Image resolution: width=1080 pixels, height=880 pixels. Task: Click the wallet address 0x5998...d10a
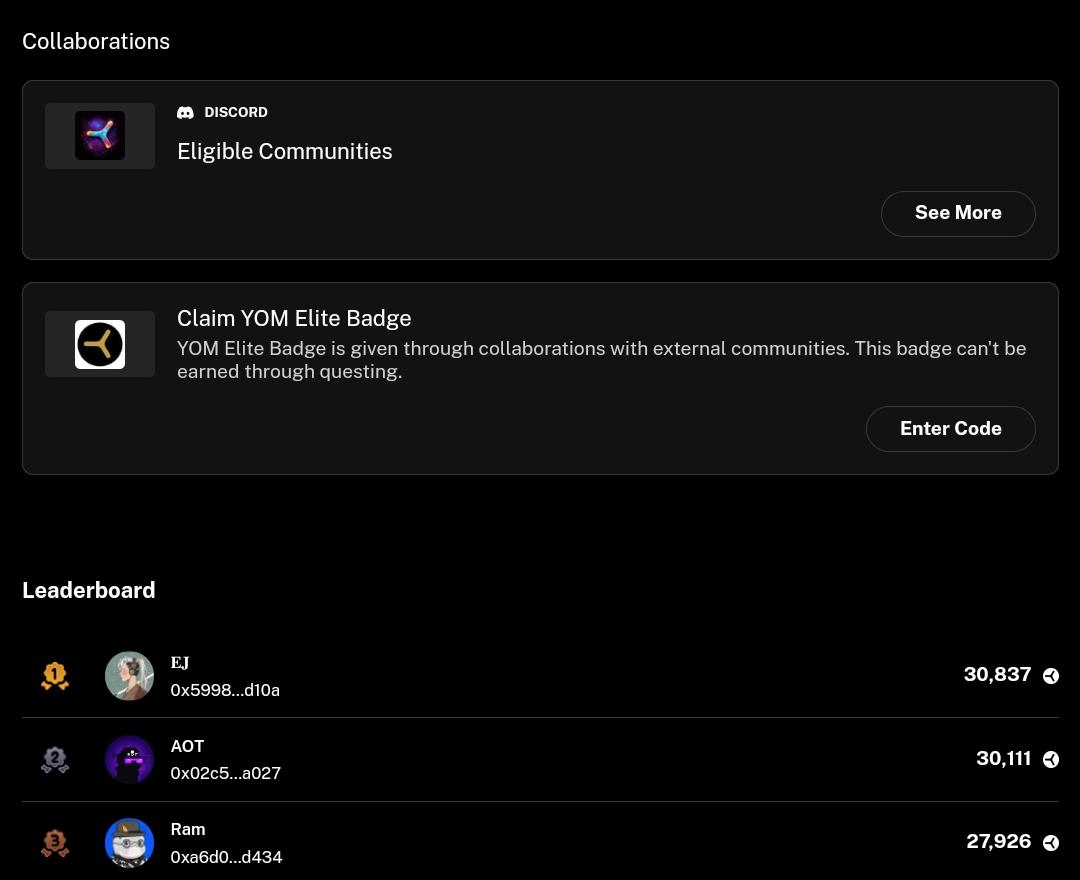tap(225, 690)
